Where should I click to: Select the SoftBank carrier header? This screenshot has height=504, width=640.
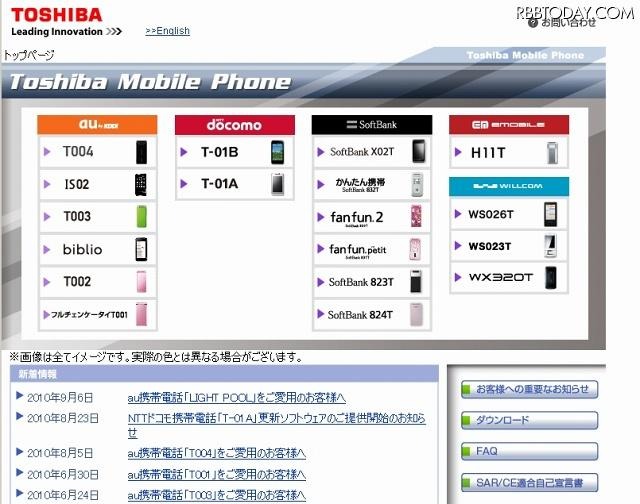[x=372, y=124]
